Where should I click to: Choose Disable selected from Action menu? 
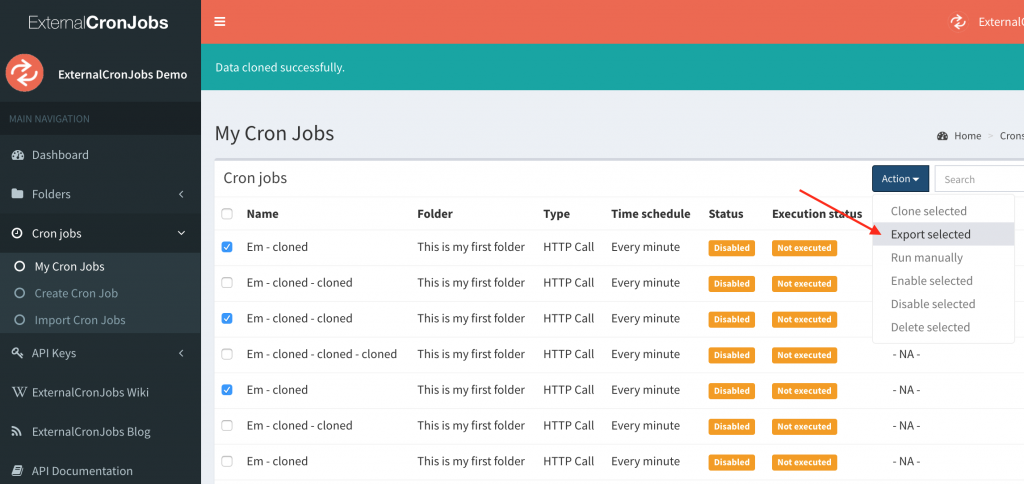[x=943, y=304]
